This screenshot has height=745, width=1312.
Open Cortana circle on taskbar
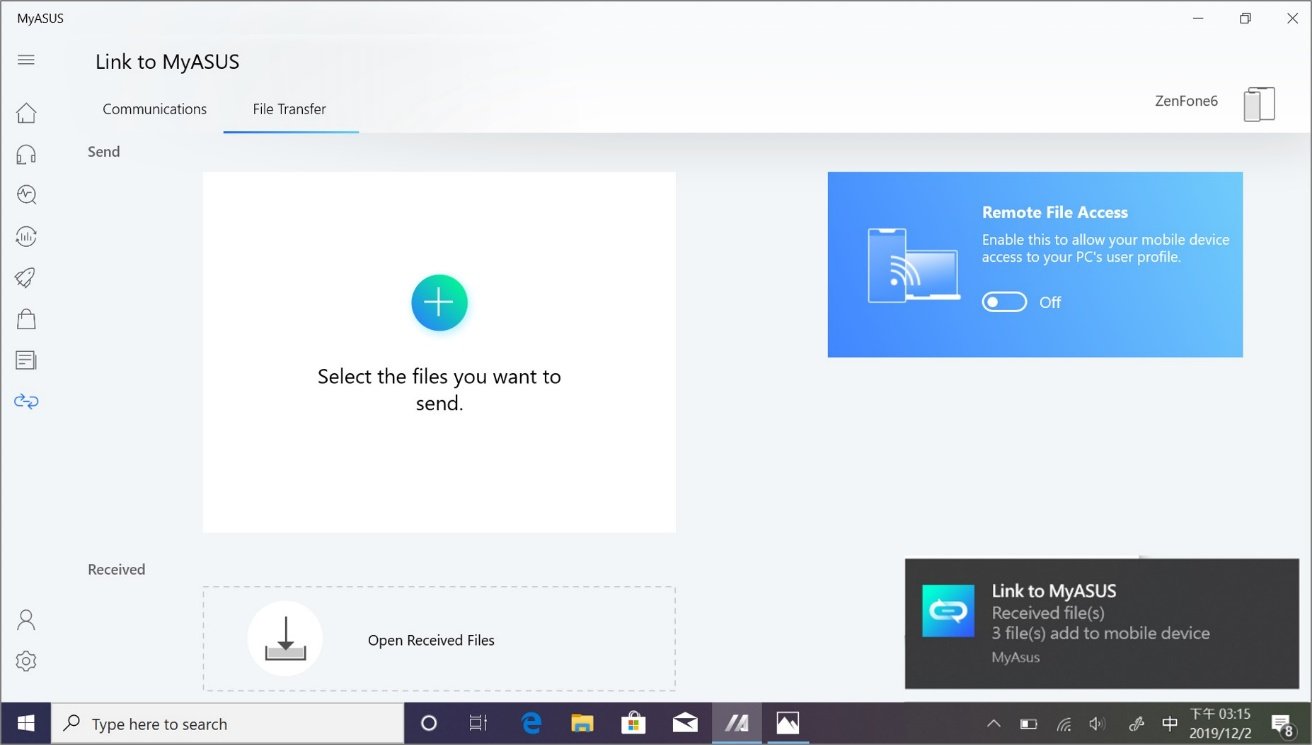click(x=429, y=723)
